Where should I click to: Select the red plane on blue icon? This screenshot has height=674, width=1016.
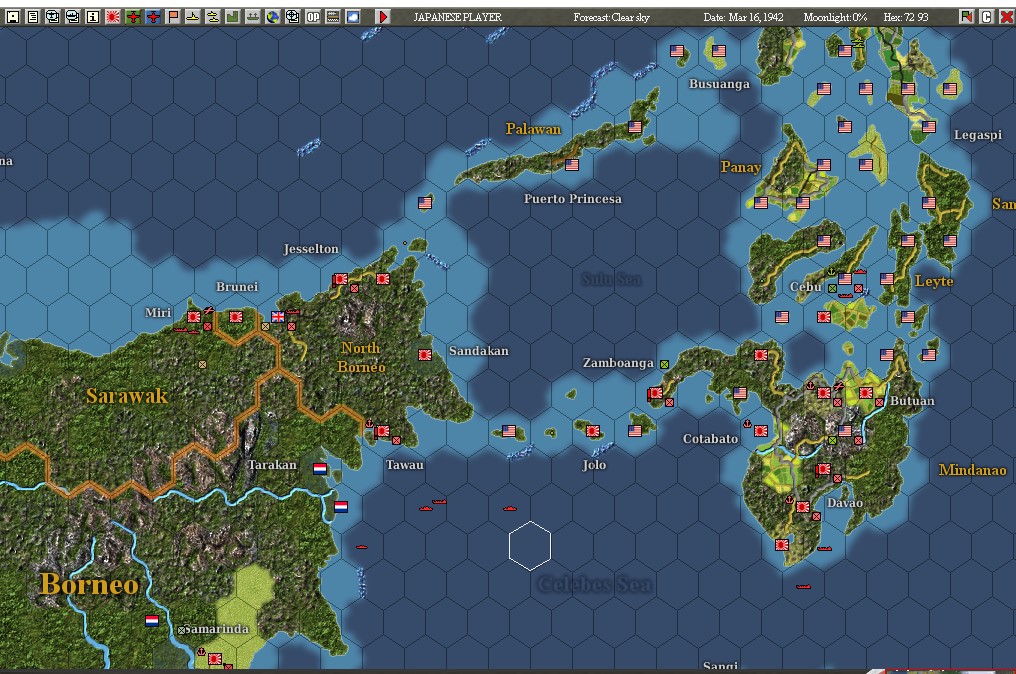click(x=153, y=17)
